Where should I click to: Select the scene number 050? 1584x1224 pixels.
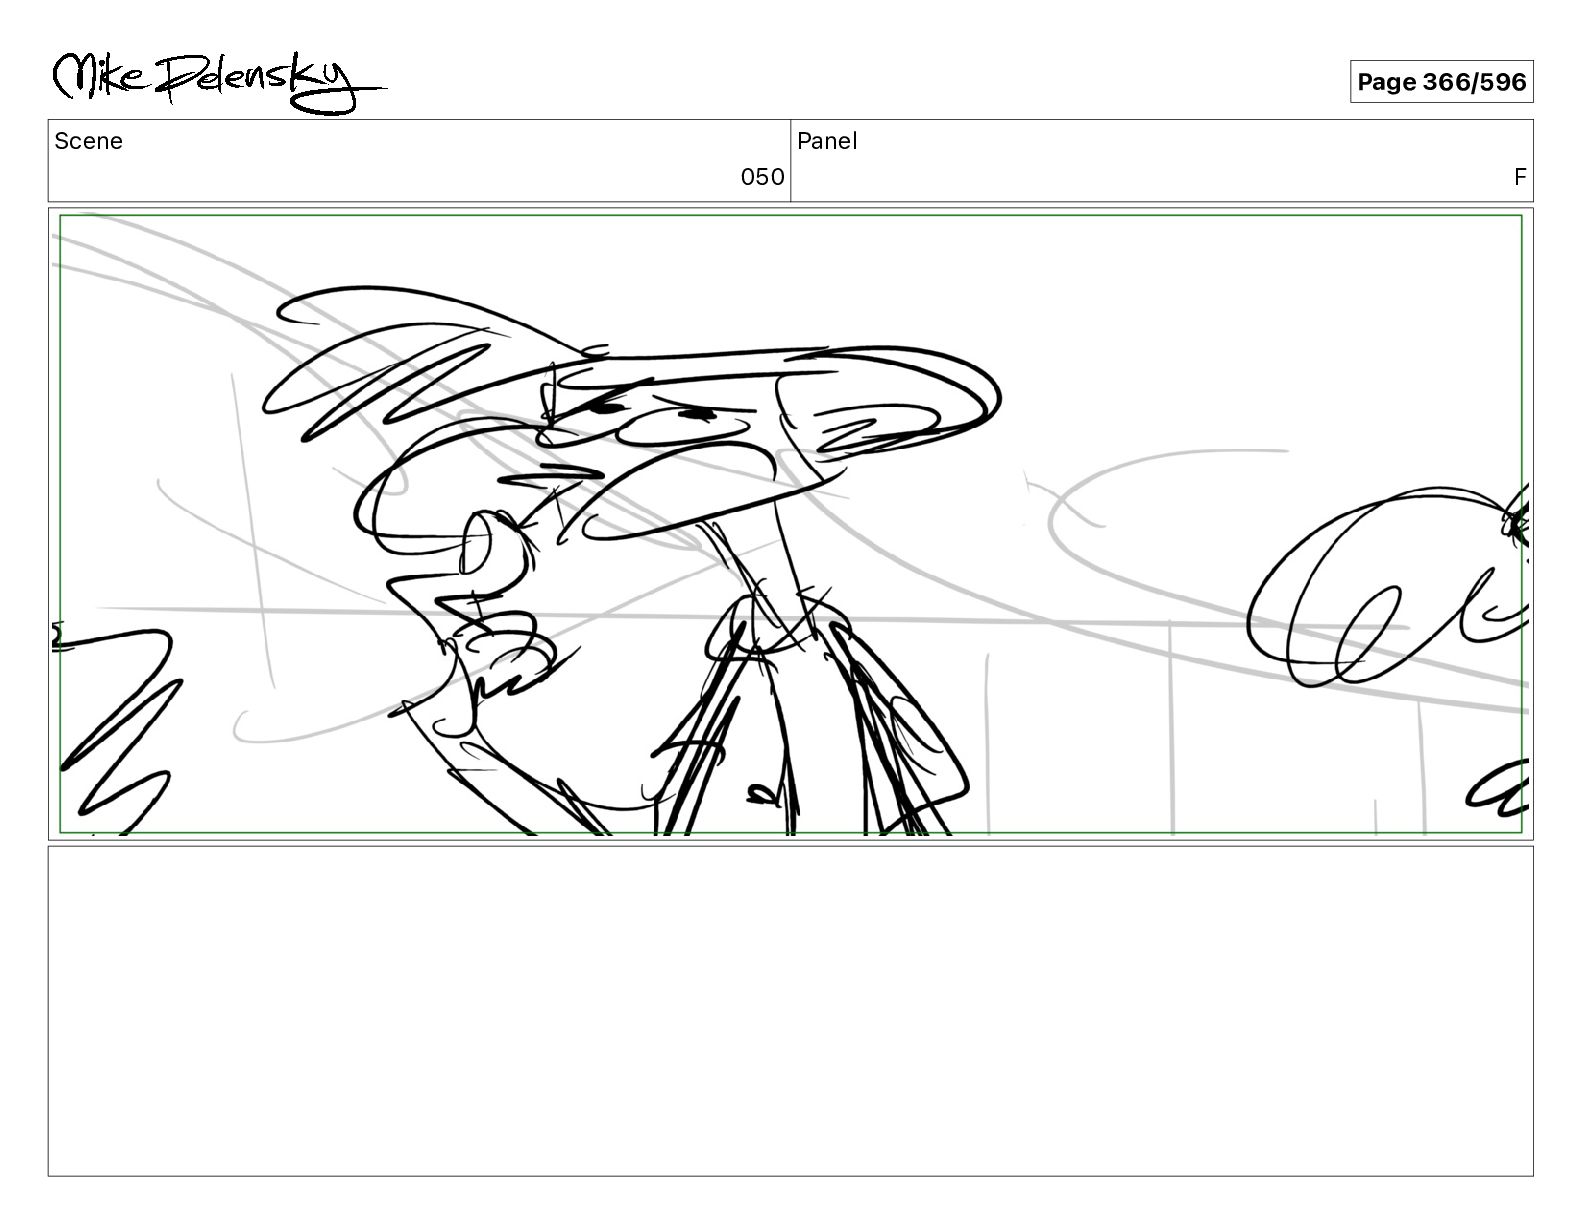(762, 177)
